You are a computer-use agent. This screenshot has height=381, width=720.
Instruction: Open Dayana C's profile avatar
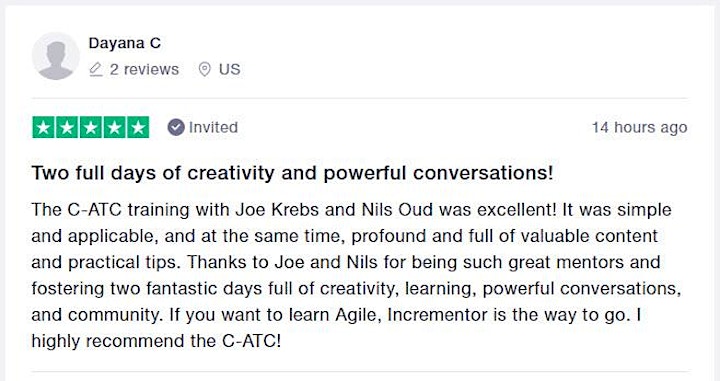pyautogui.click(x=56, y=56)
